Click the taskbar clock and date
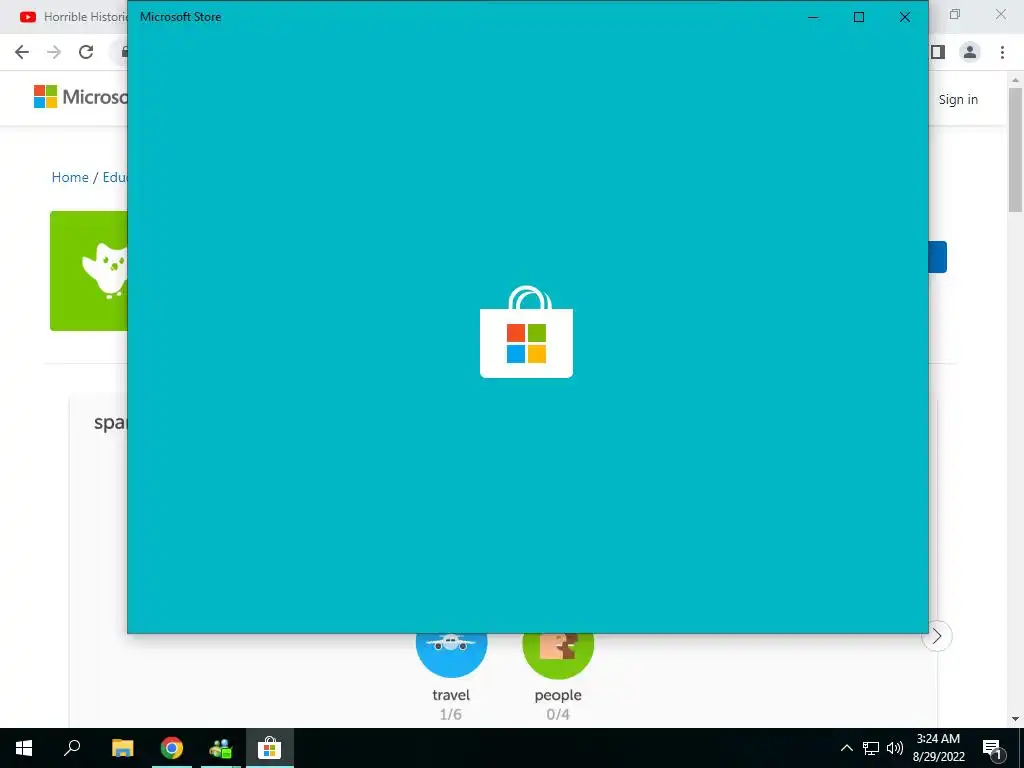 pos(938,748)
